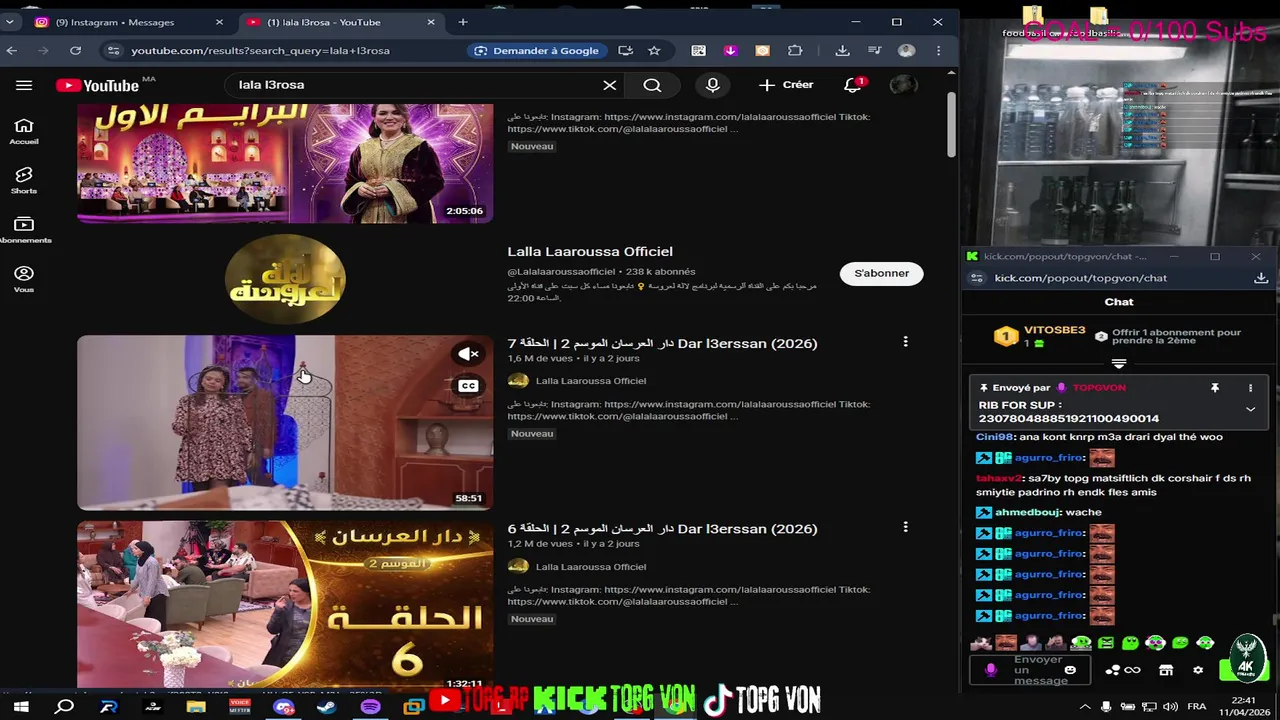Go back with the browser back arrow
1280x720 pixels.
11,50
